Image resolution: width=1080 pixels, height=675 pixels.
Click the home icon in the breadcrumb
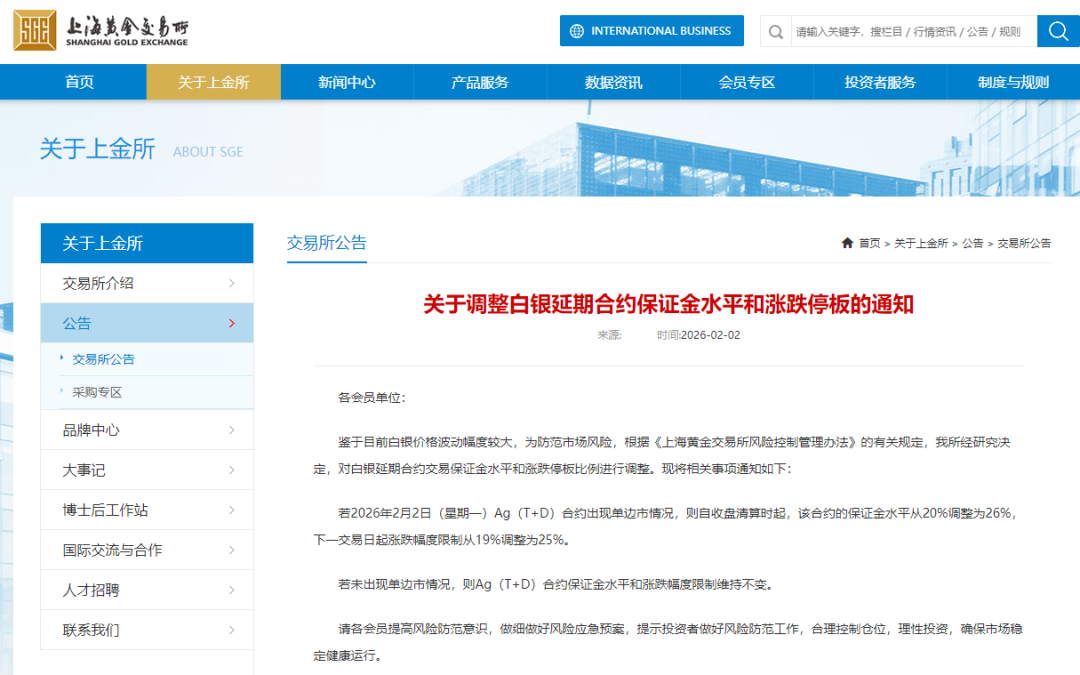click(x=846, y=243)
